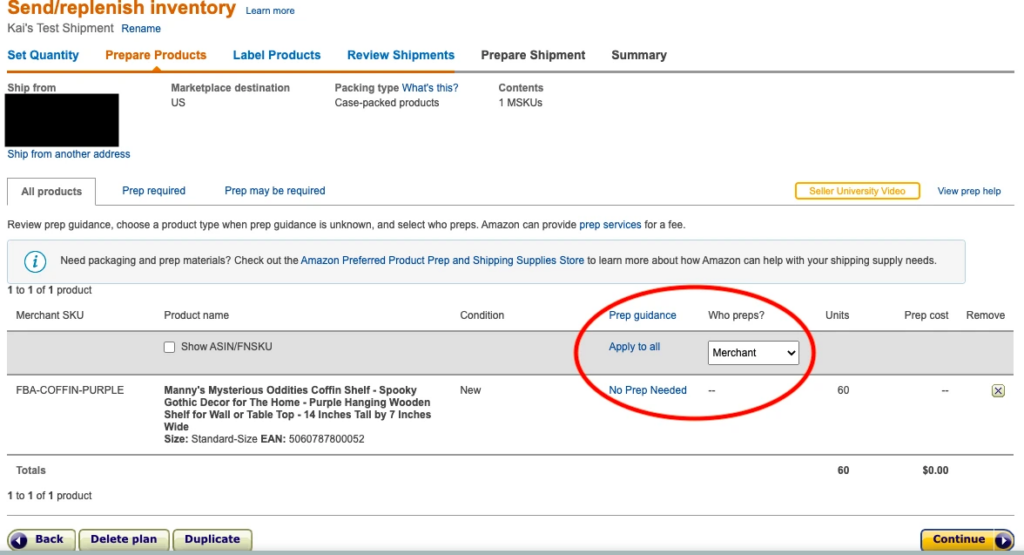
Task: Open the Seller University Video
Action: point(857,191)
